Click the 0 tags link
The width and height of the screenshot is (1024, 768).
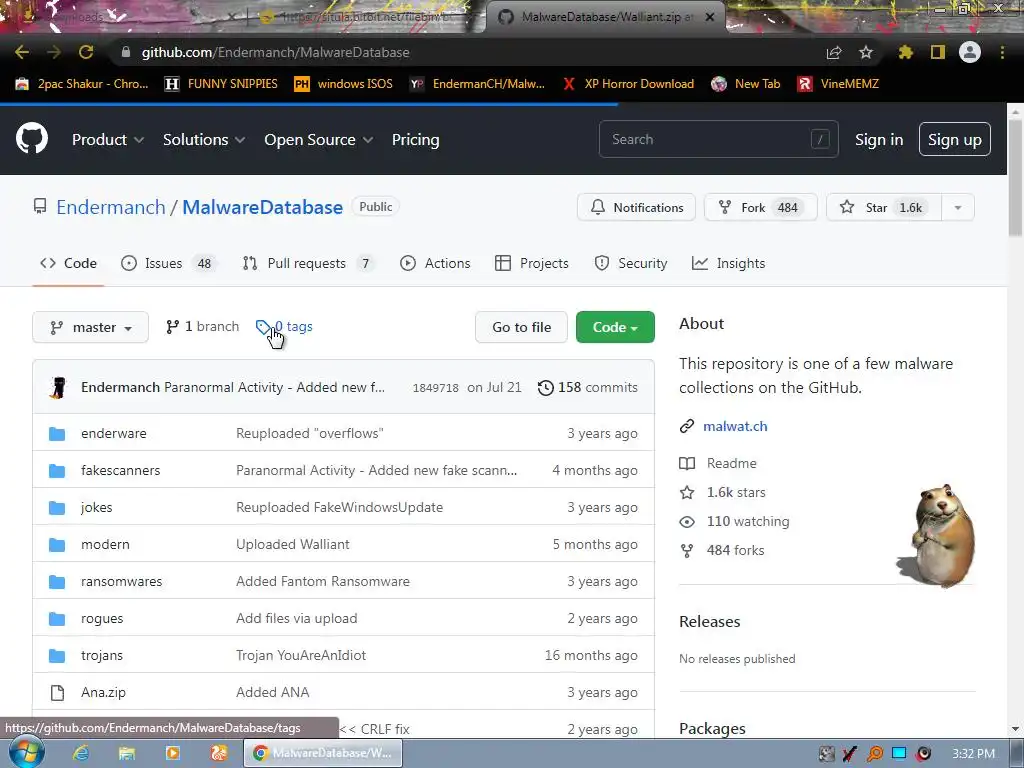coord(284,327)
